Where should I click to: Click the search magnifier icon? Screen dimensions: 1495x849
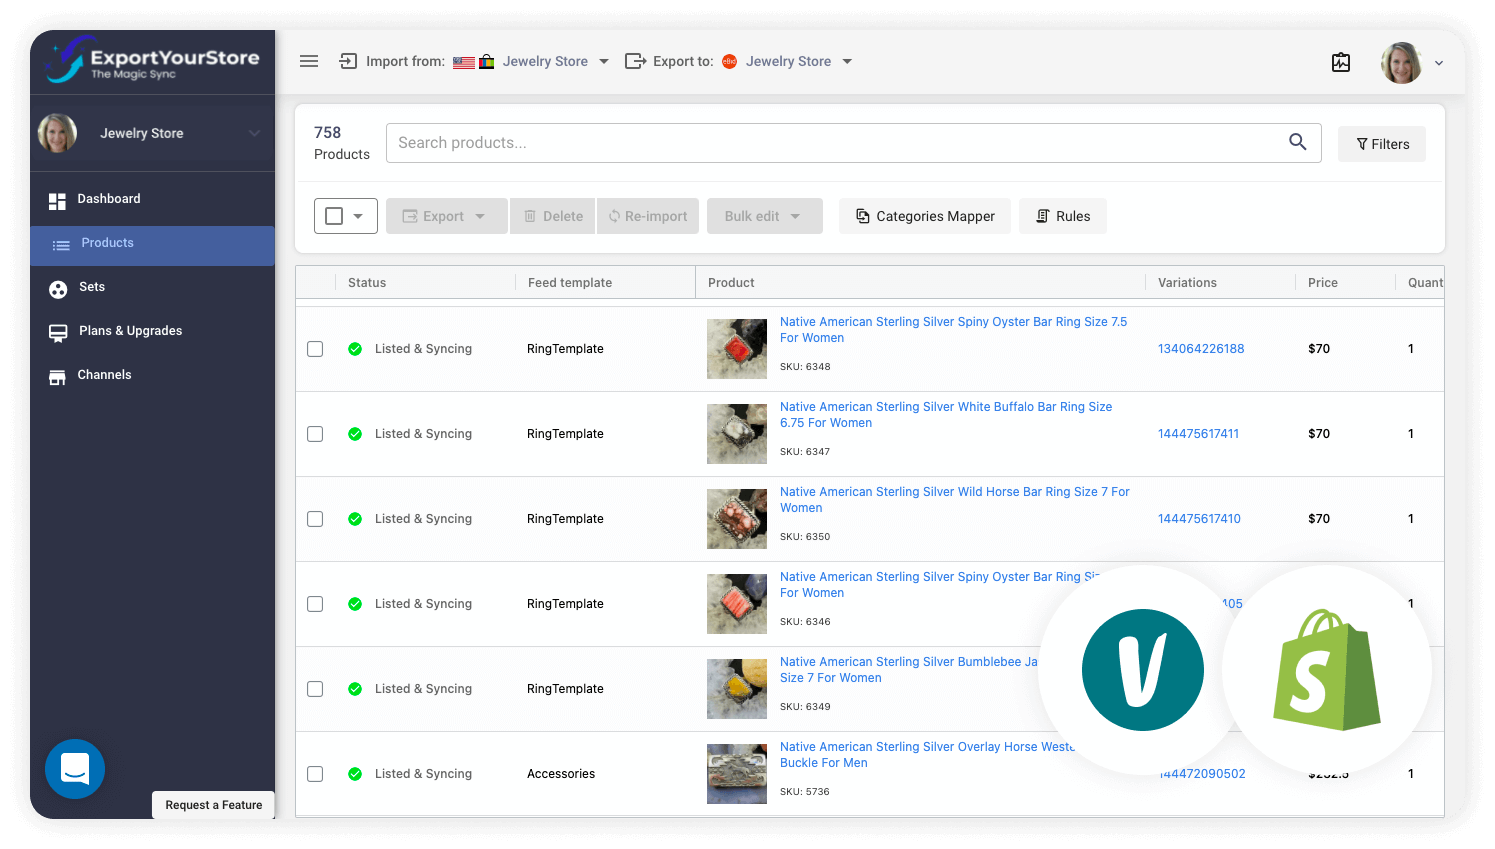(1297, 143)
